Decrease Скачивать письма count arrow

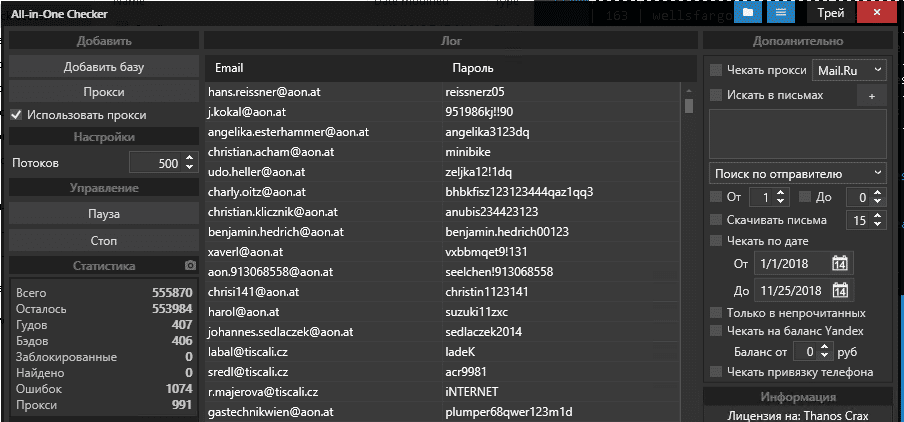877,224
